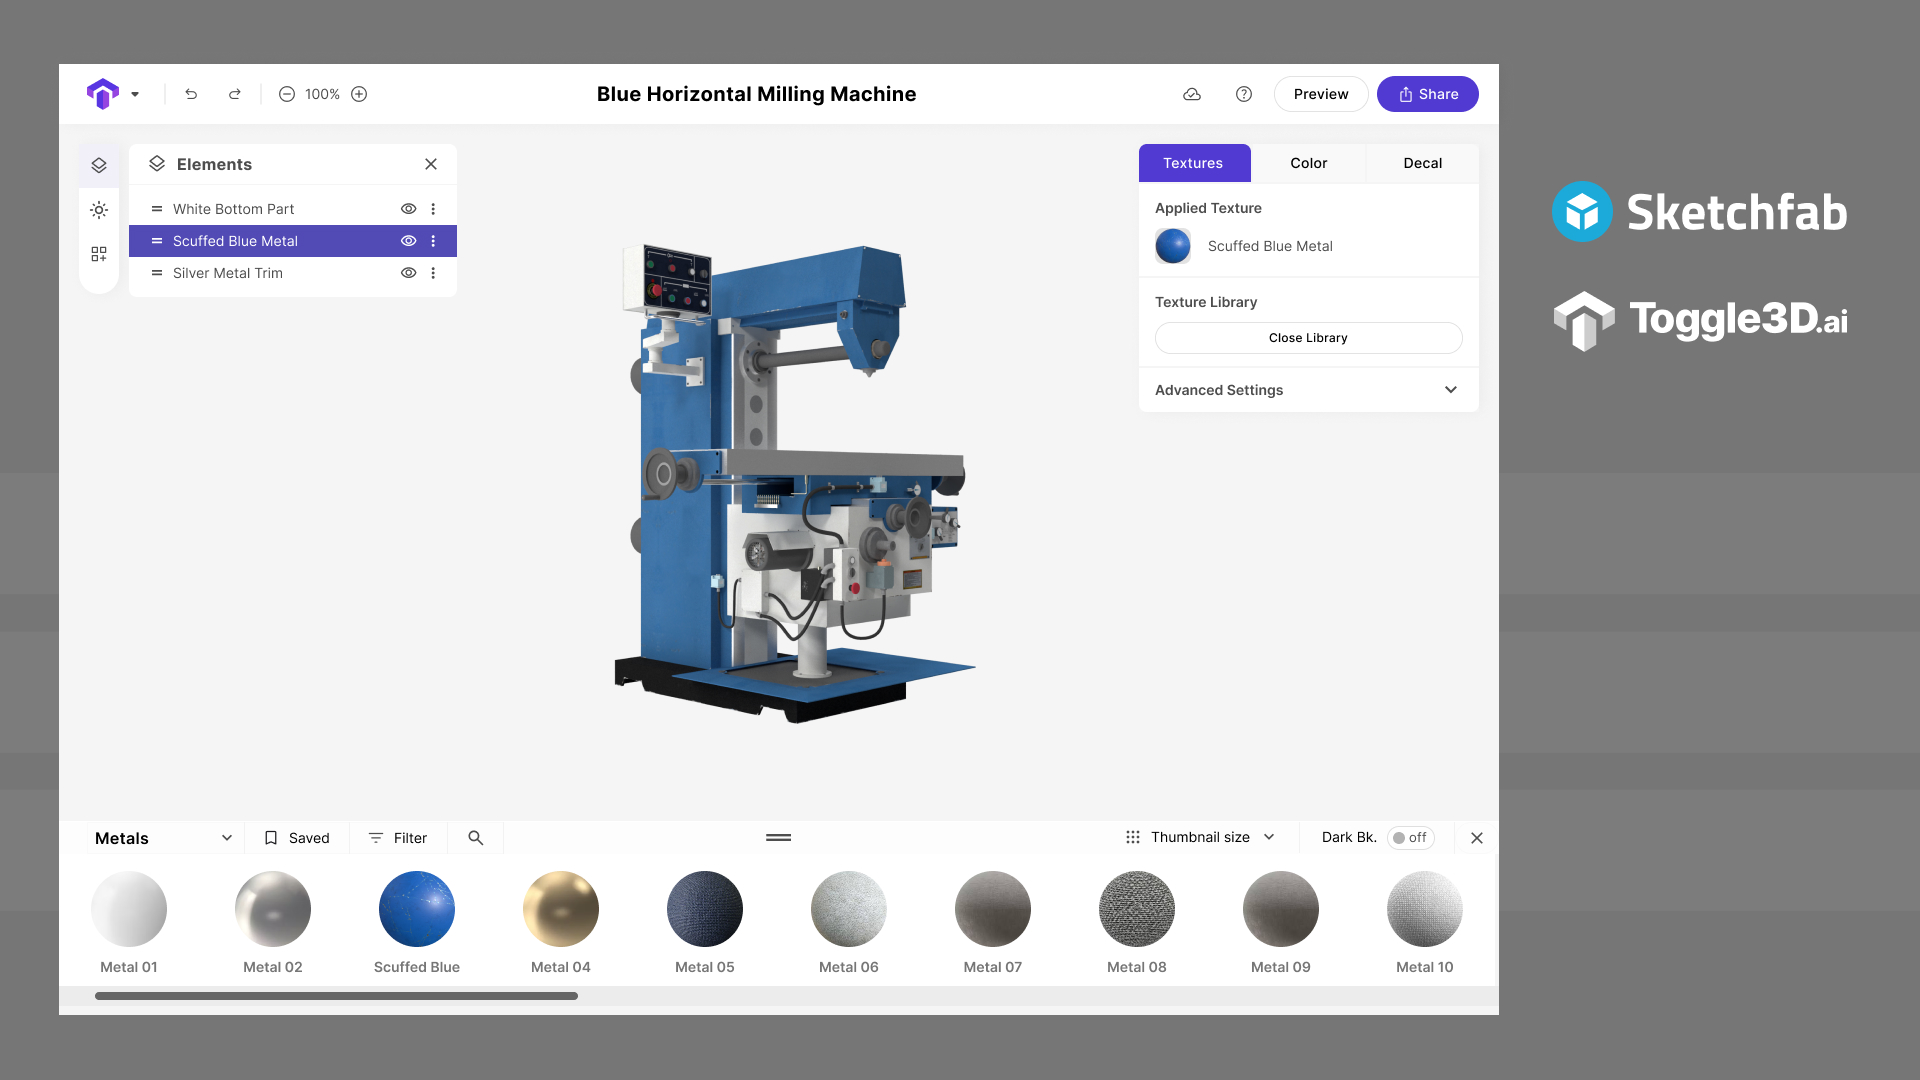The image size is (1920, 1080).
Task: Select the lighting settings icon in sidebar
Action: (x=99, y=209)
